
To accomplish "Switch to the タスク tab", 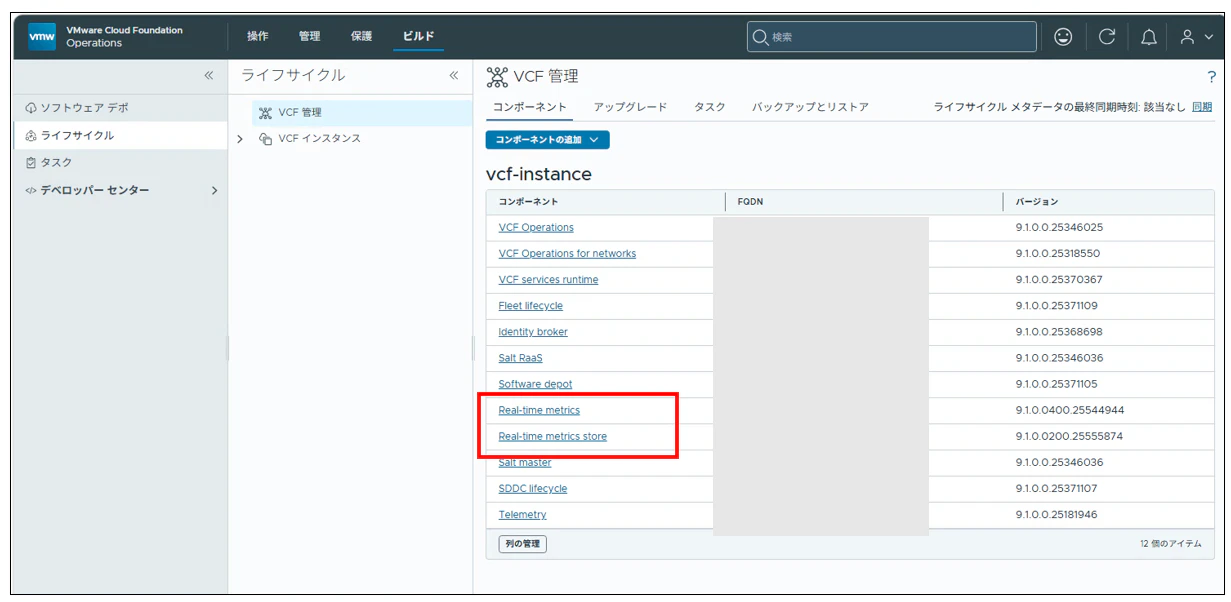I will (x=710, y=107).
